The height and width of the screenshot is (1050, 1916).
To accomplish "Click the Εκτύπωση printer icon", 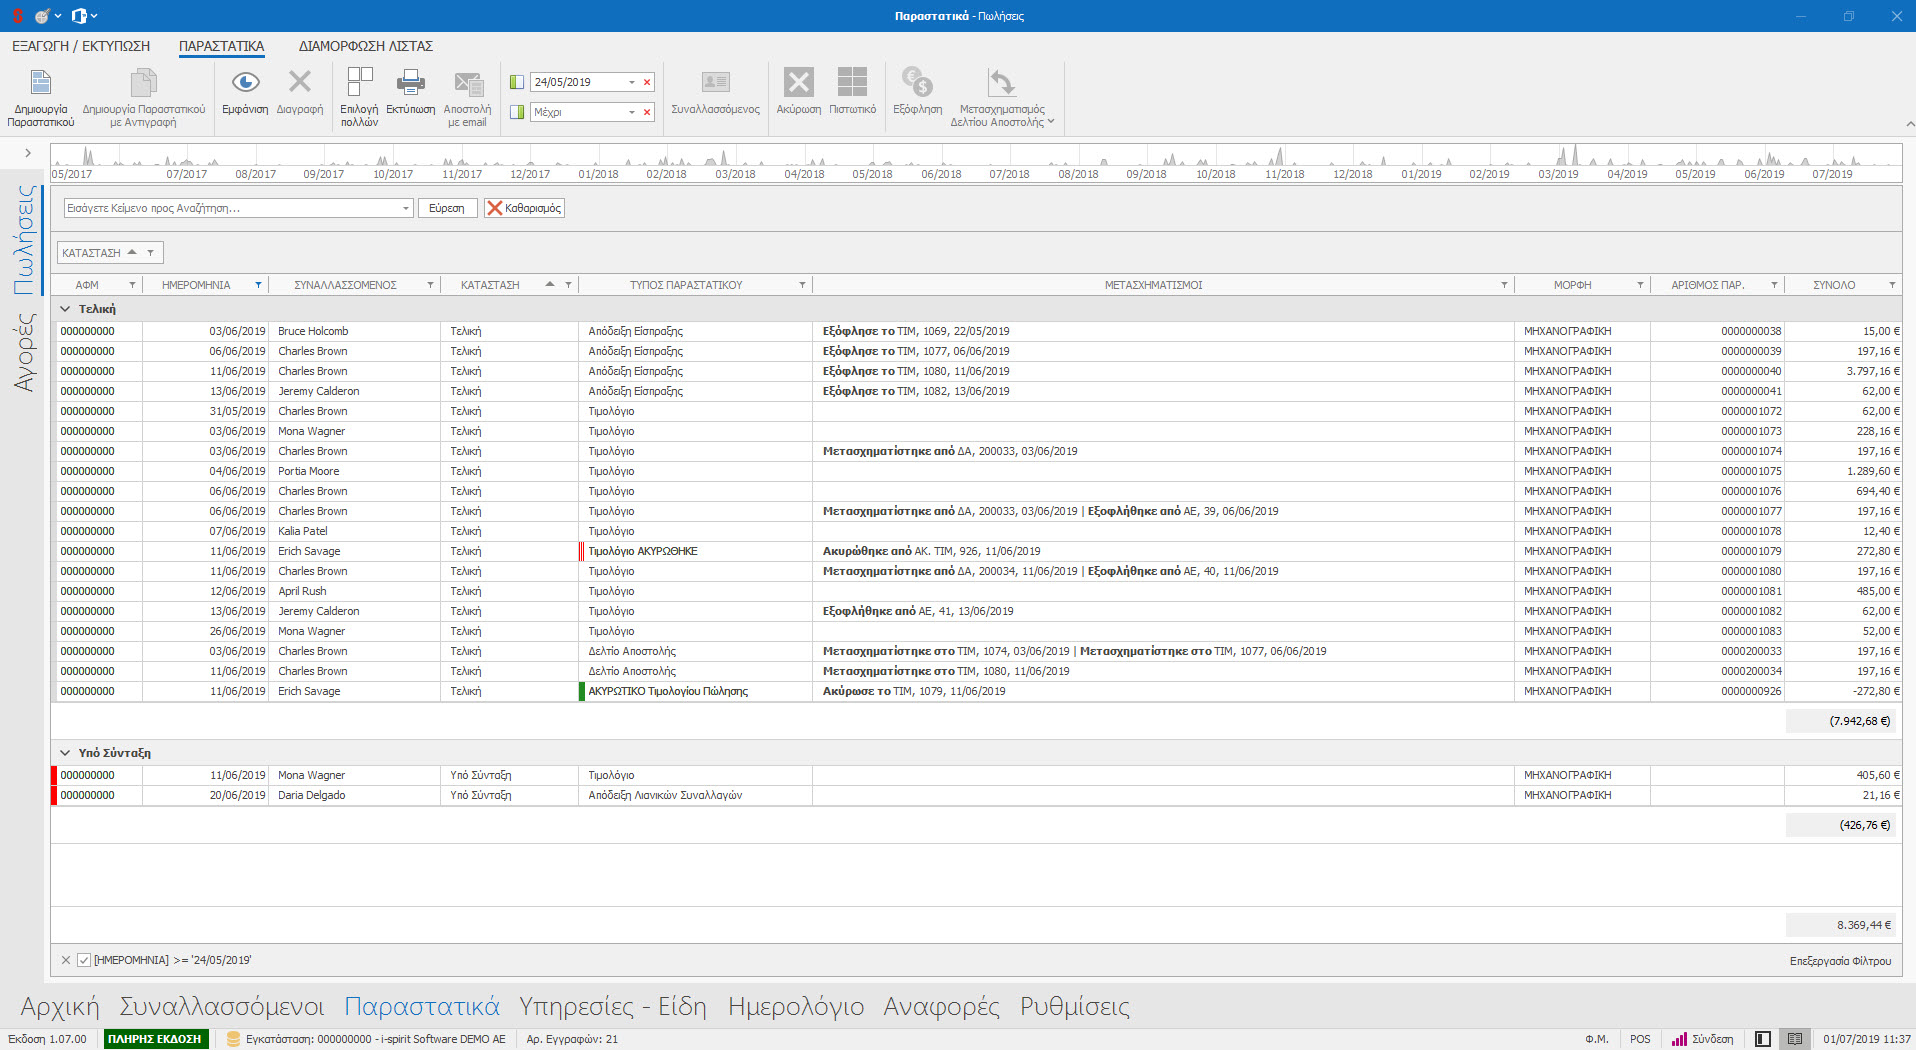I will [410, 83].
